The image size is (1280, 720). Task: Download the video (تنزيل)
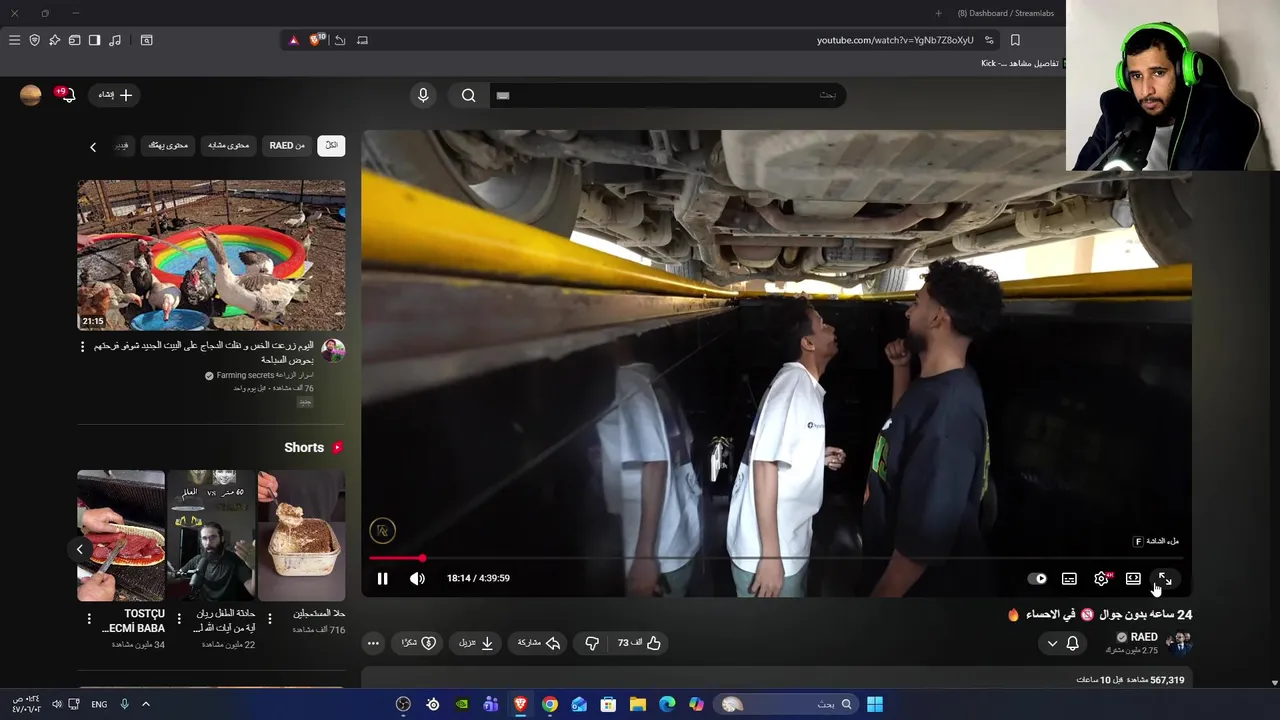(476, 643)
